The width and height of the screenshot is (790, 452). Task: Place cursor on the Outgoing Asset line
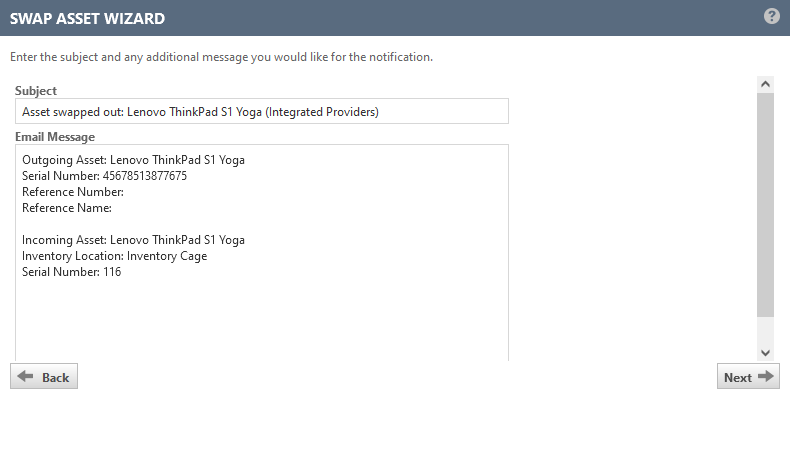[133, 160]
